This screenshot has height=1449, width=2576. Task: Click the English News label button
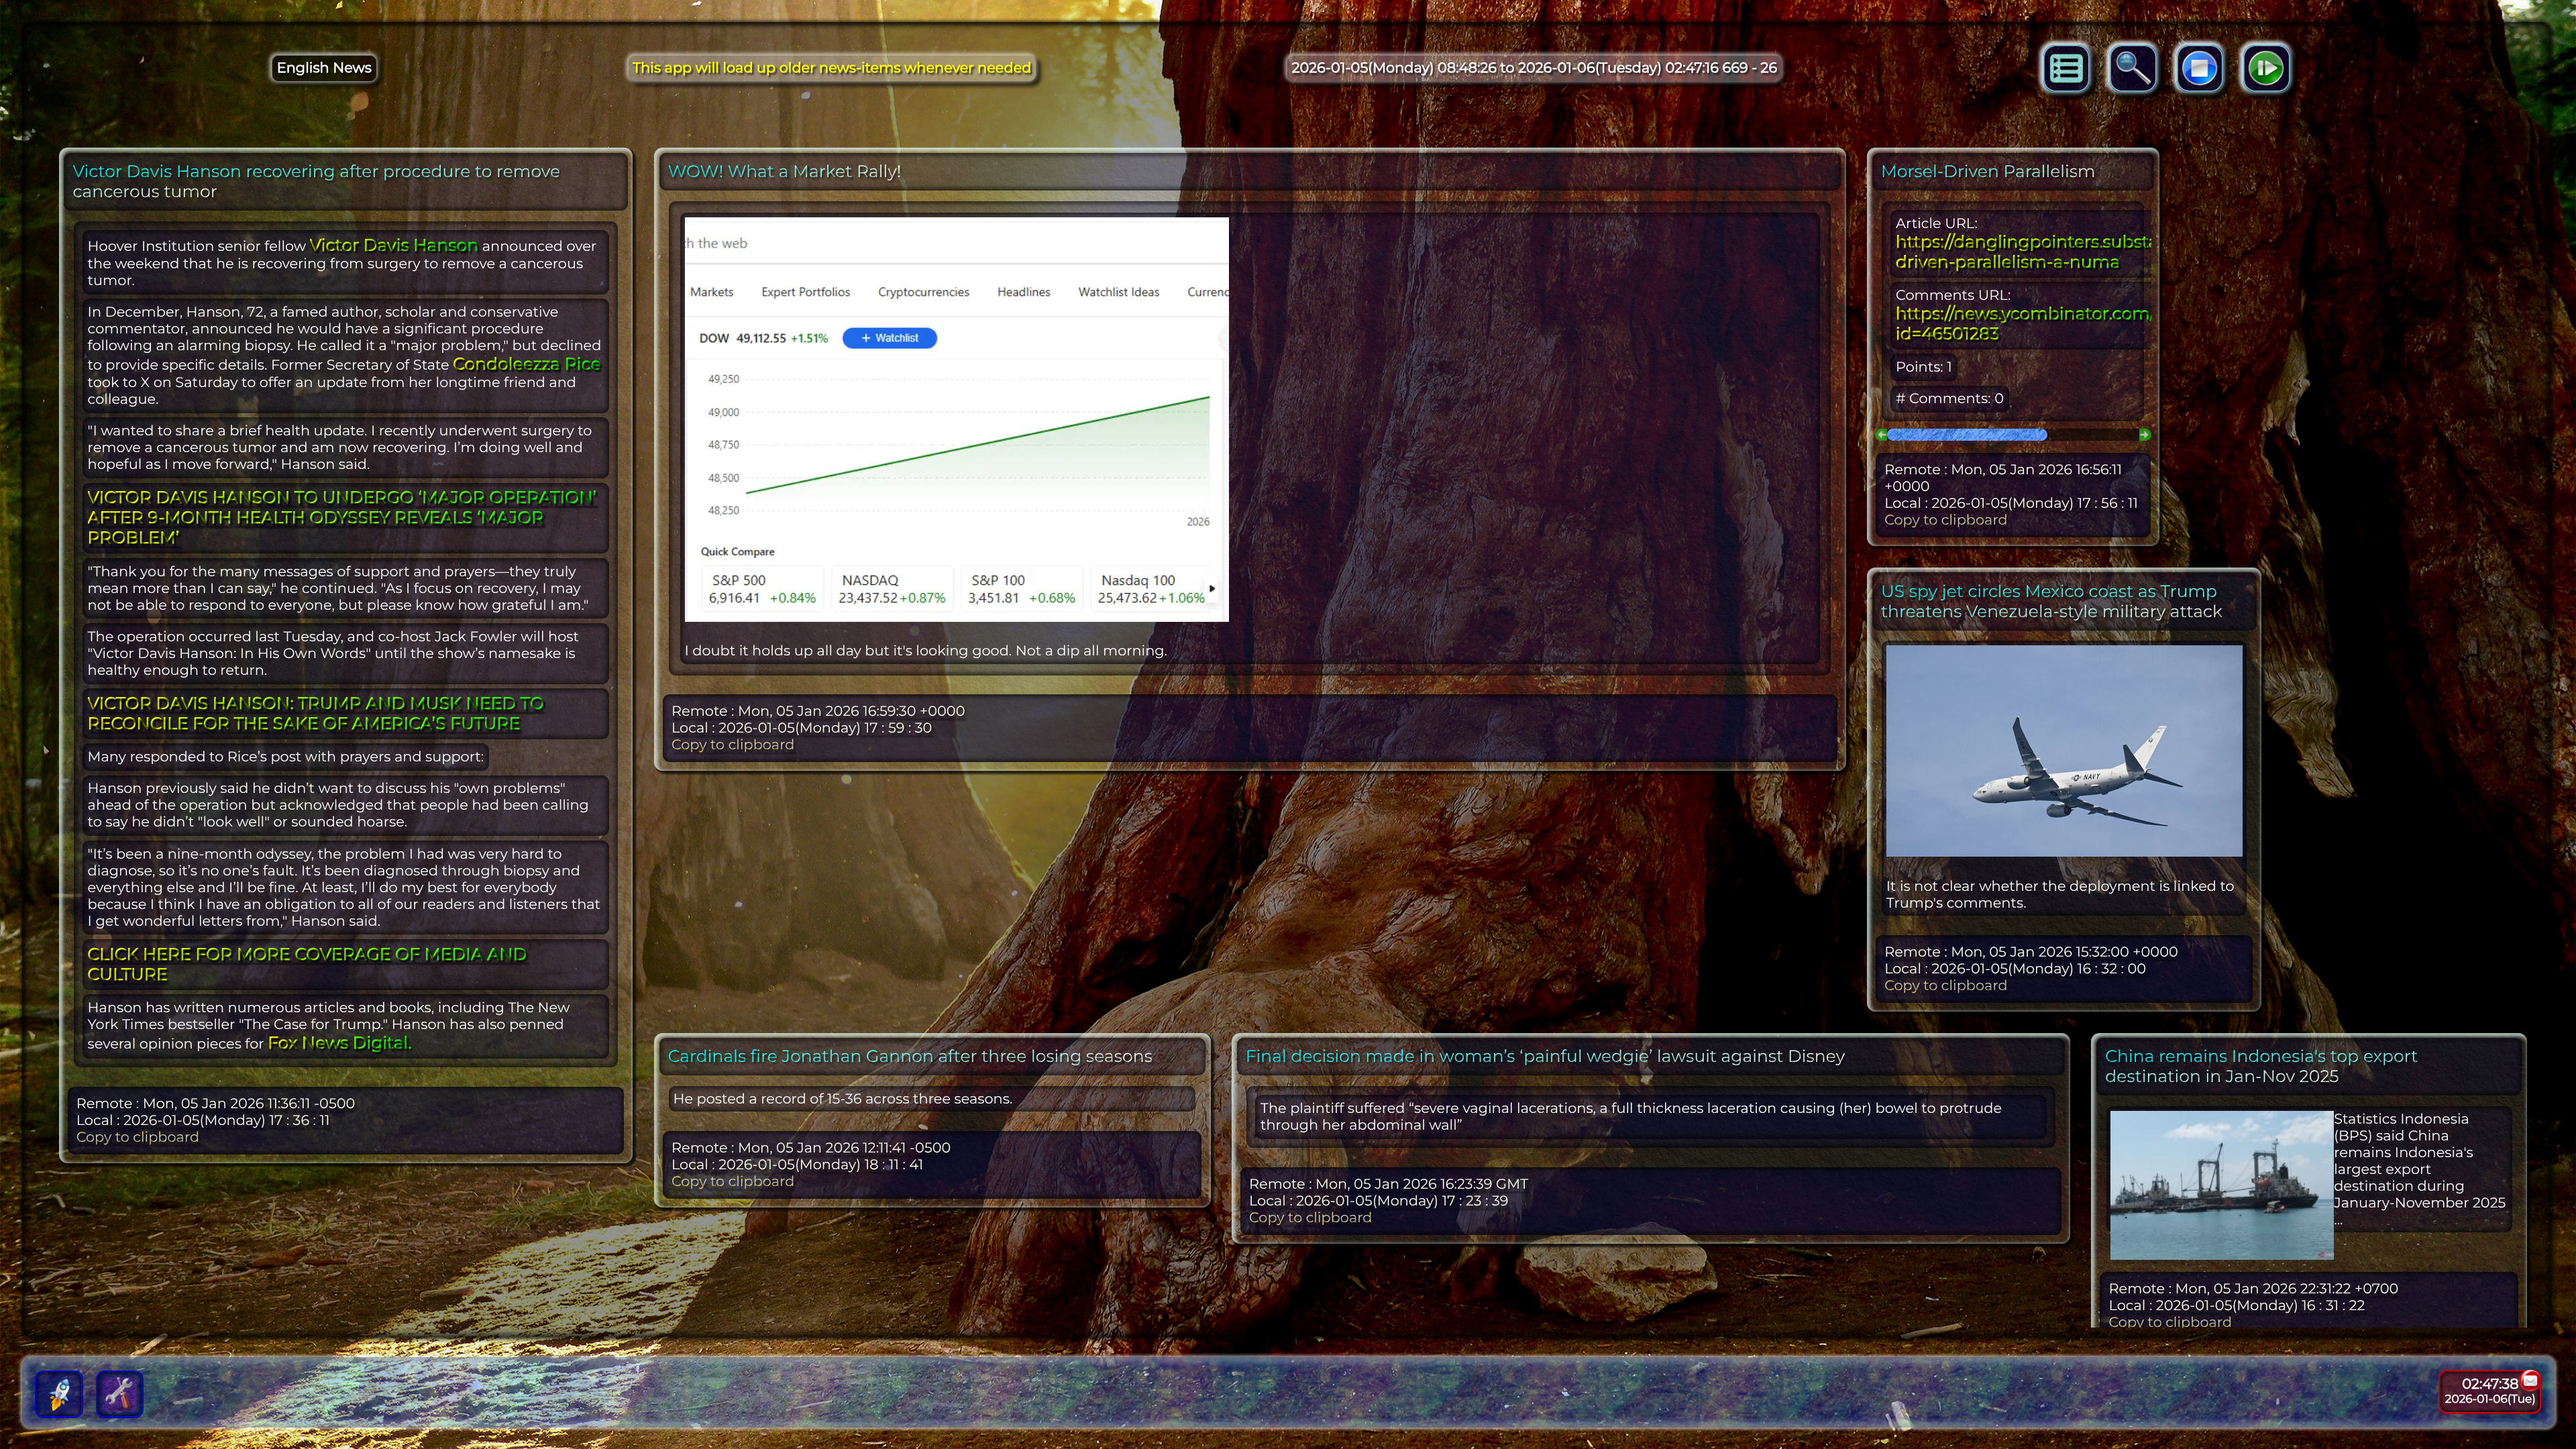pos(324,68)
